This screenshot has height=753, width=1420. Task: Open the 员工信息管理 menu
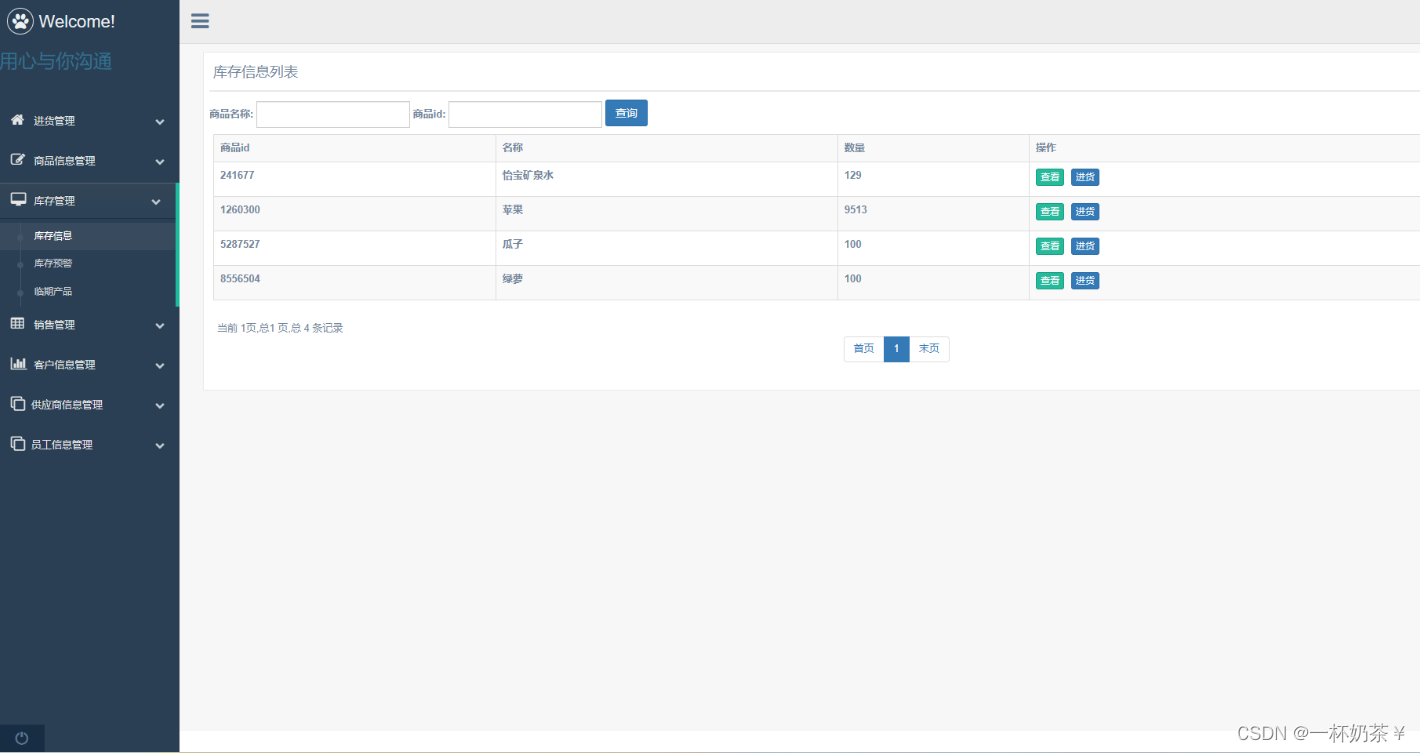click(x=89, y=445)
